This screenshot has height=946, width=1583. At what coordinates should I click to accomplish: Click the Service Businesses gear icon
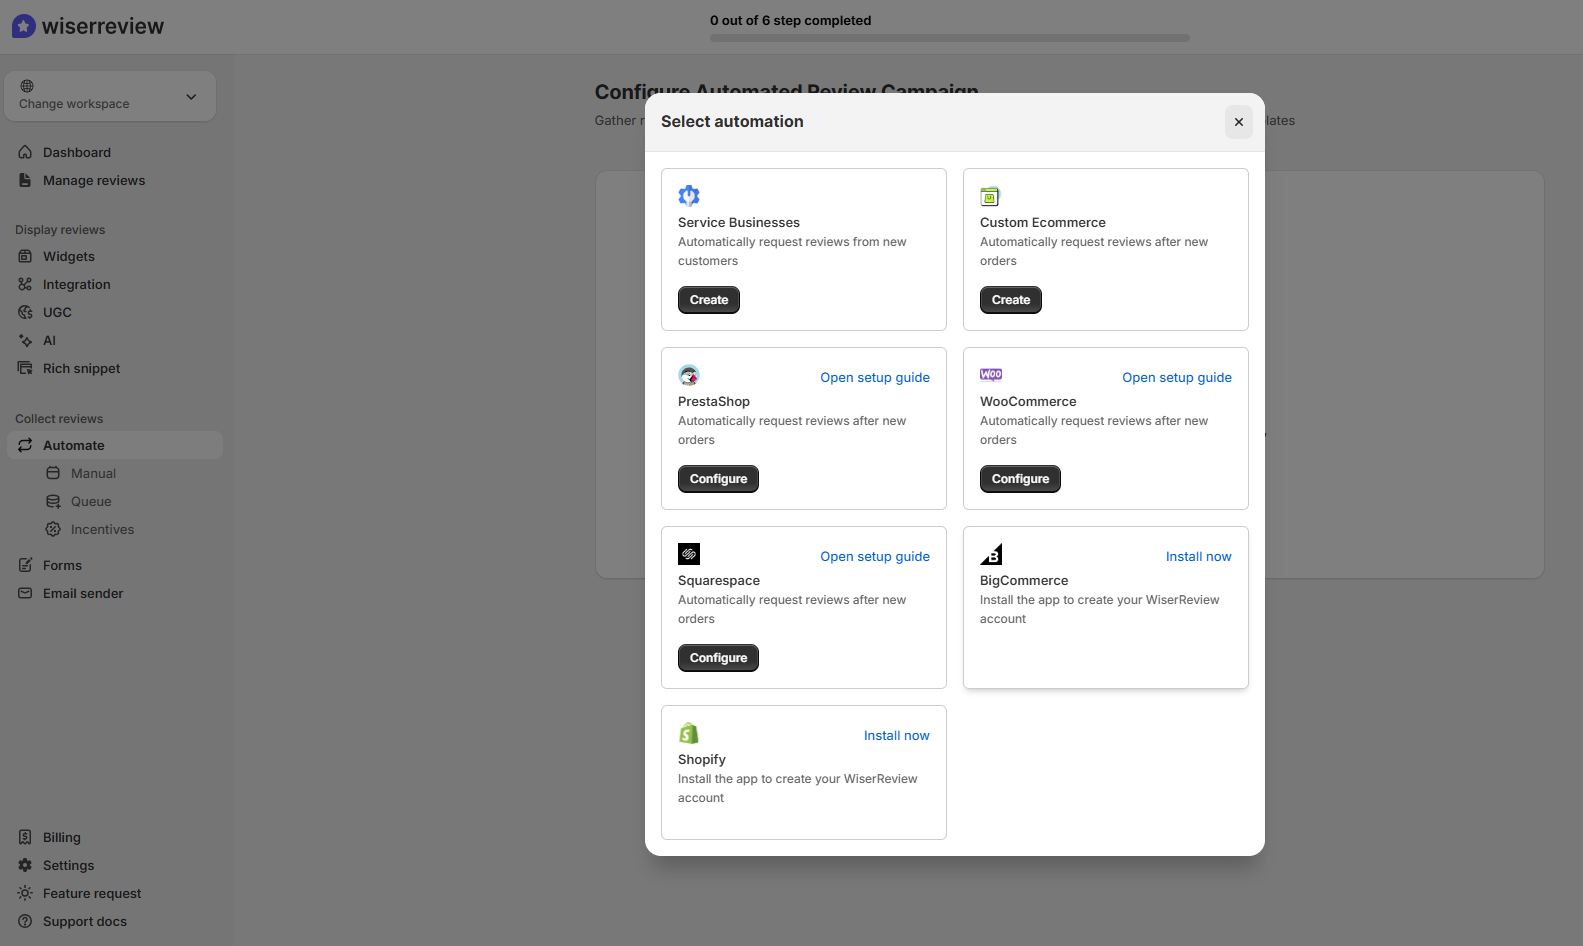point(689,196)
